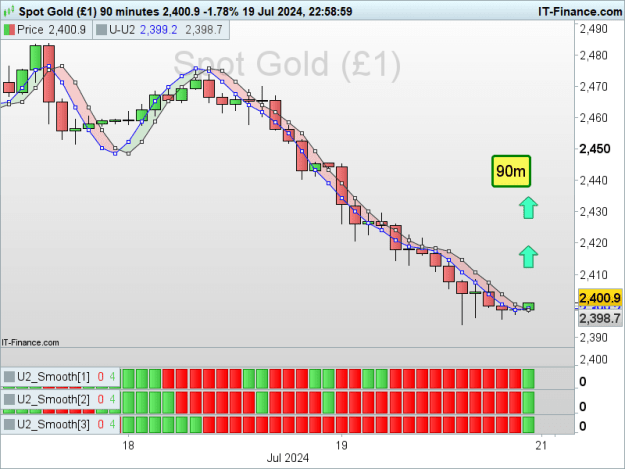Screen dimensions: 625x469
Task: Click the 2,480 price axis label
Action: click(x=594, y=55)
